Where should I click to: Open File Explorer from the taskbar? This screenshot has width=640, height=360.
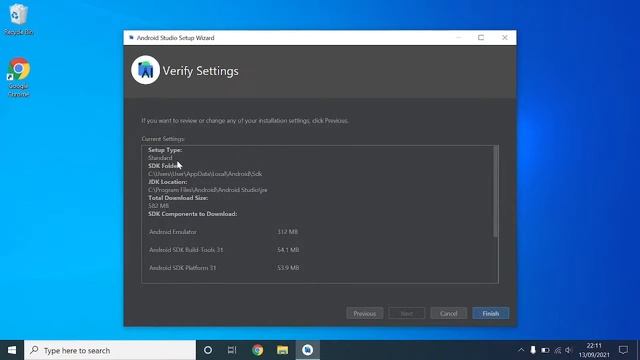(282, 350)
